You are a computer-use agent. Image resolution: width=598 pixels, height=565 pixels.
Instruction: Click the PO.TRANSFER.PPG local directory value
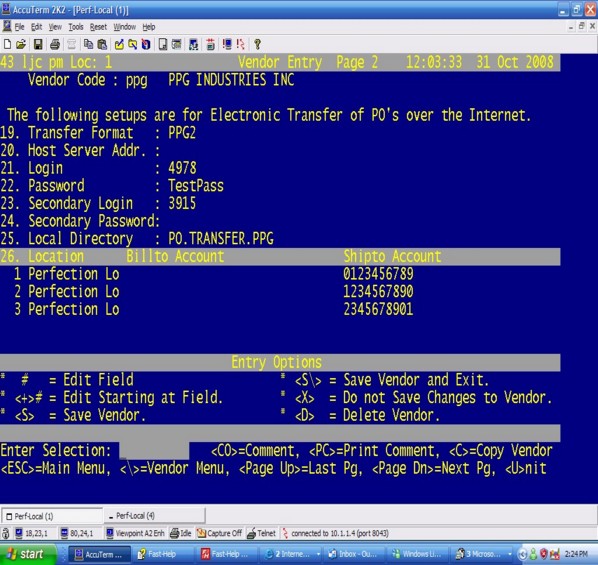[221, 238]
